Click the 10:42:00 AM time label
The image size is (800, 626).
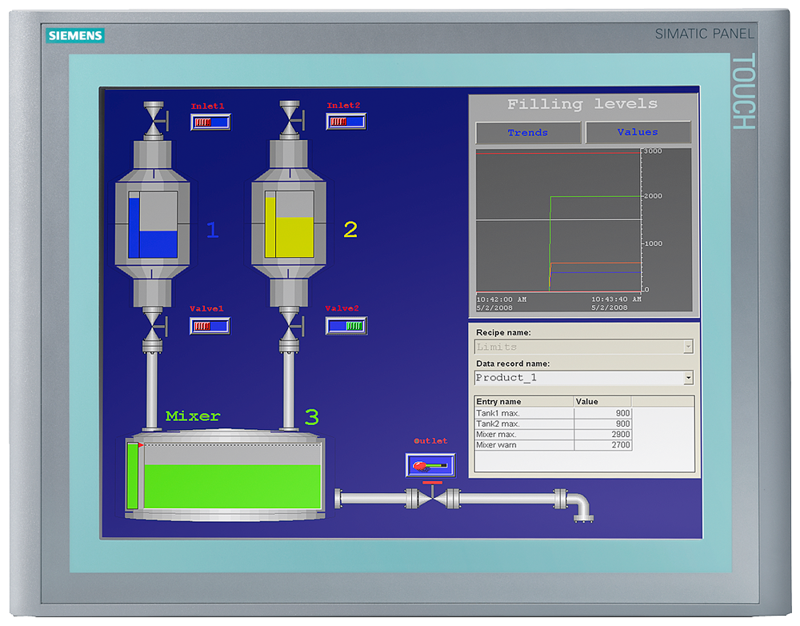pos(502,299)
